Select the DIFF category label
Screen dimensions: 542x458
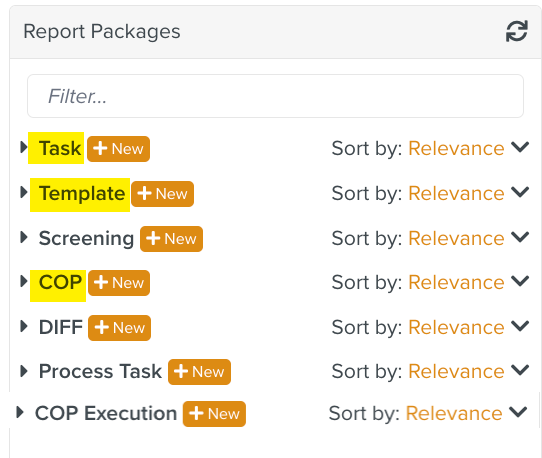pos(60,327)
